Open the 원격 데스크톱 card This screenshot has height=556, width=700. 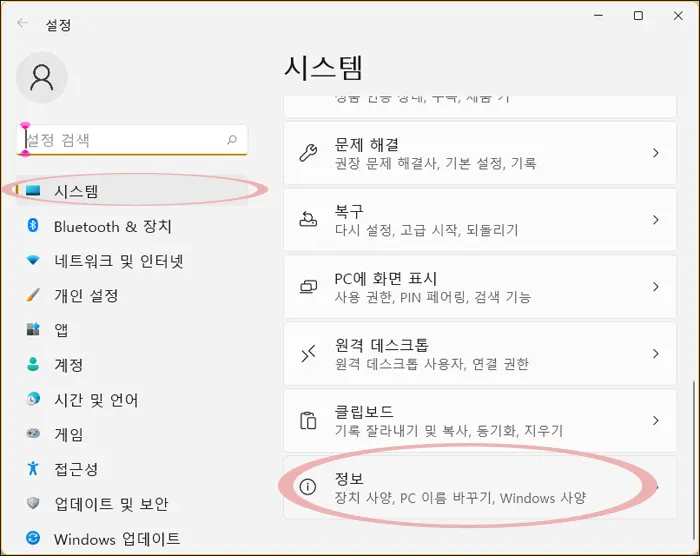[x=480, y=353]
